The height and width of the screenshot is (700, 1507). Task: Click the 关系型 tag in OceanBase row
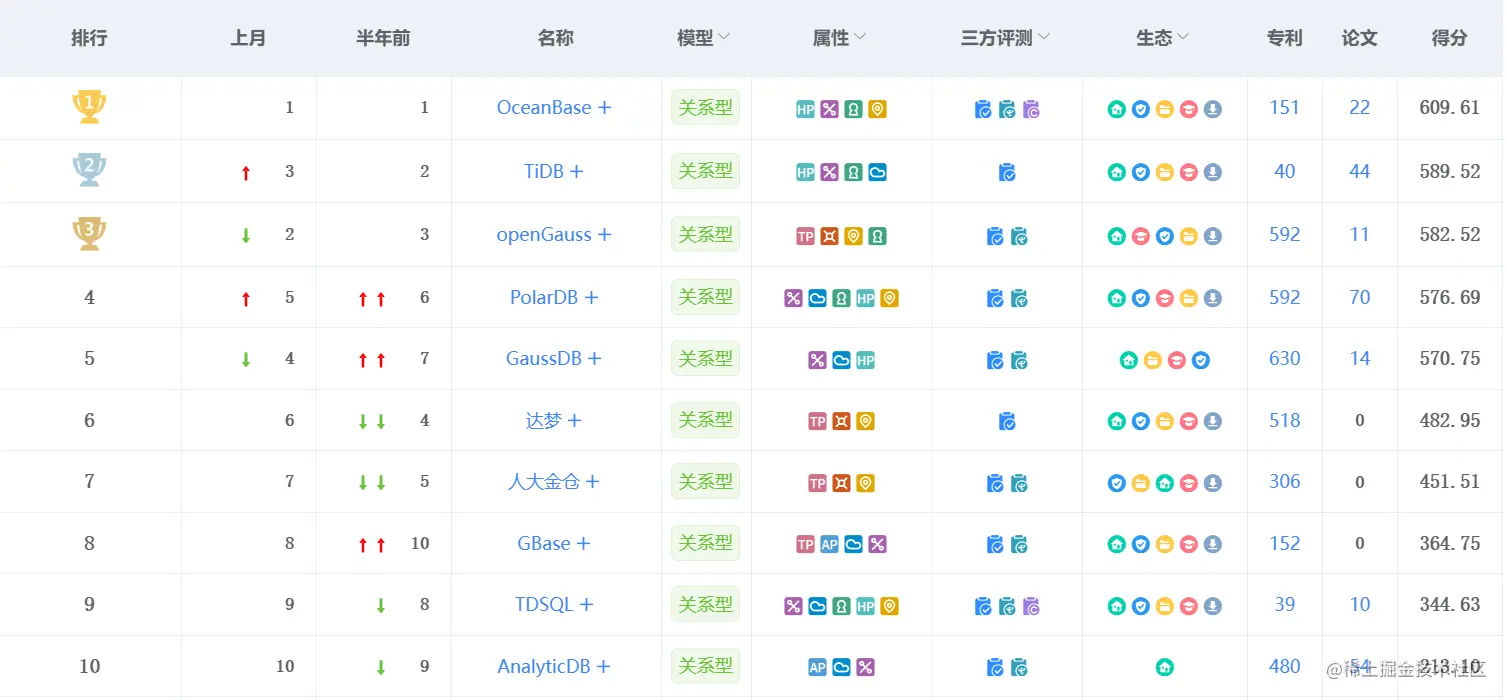(705, 108)
